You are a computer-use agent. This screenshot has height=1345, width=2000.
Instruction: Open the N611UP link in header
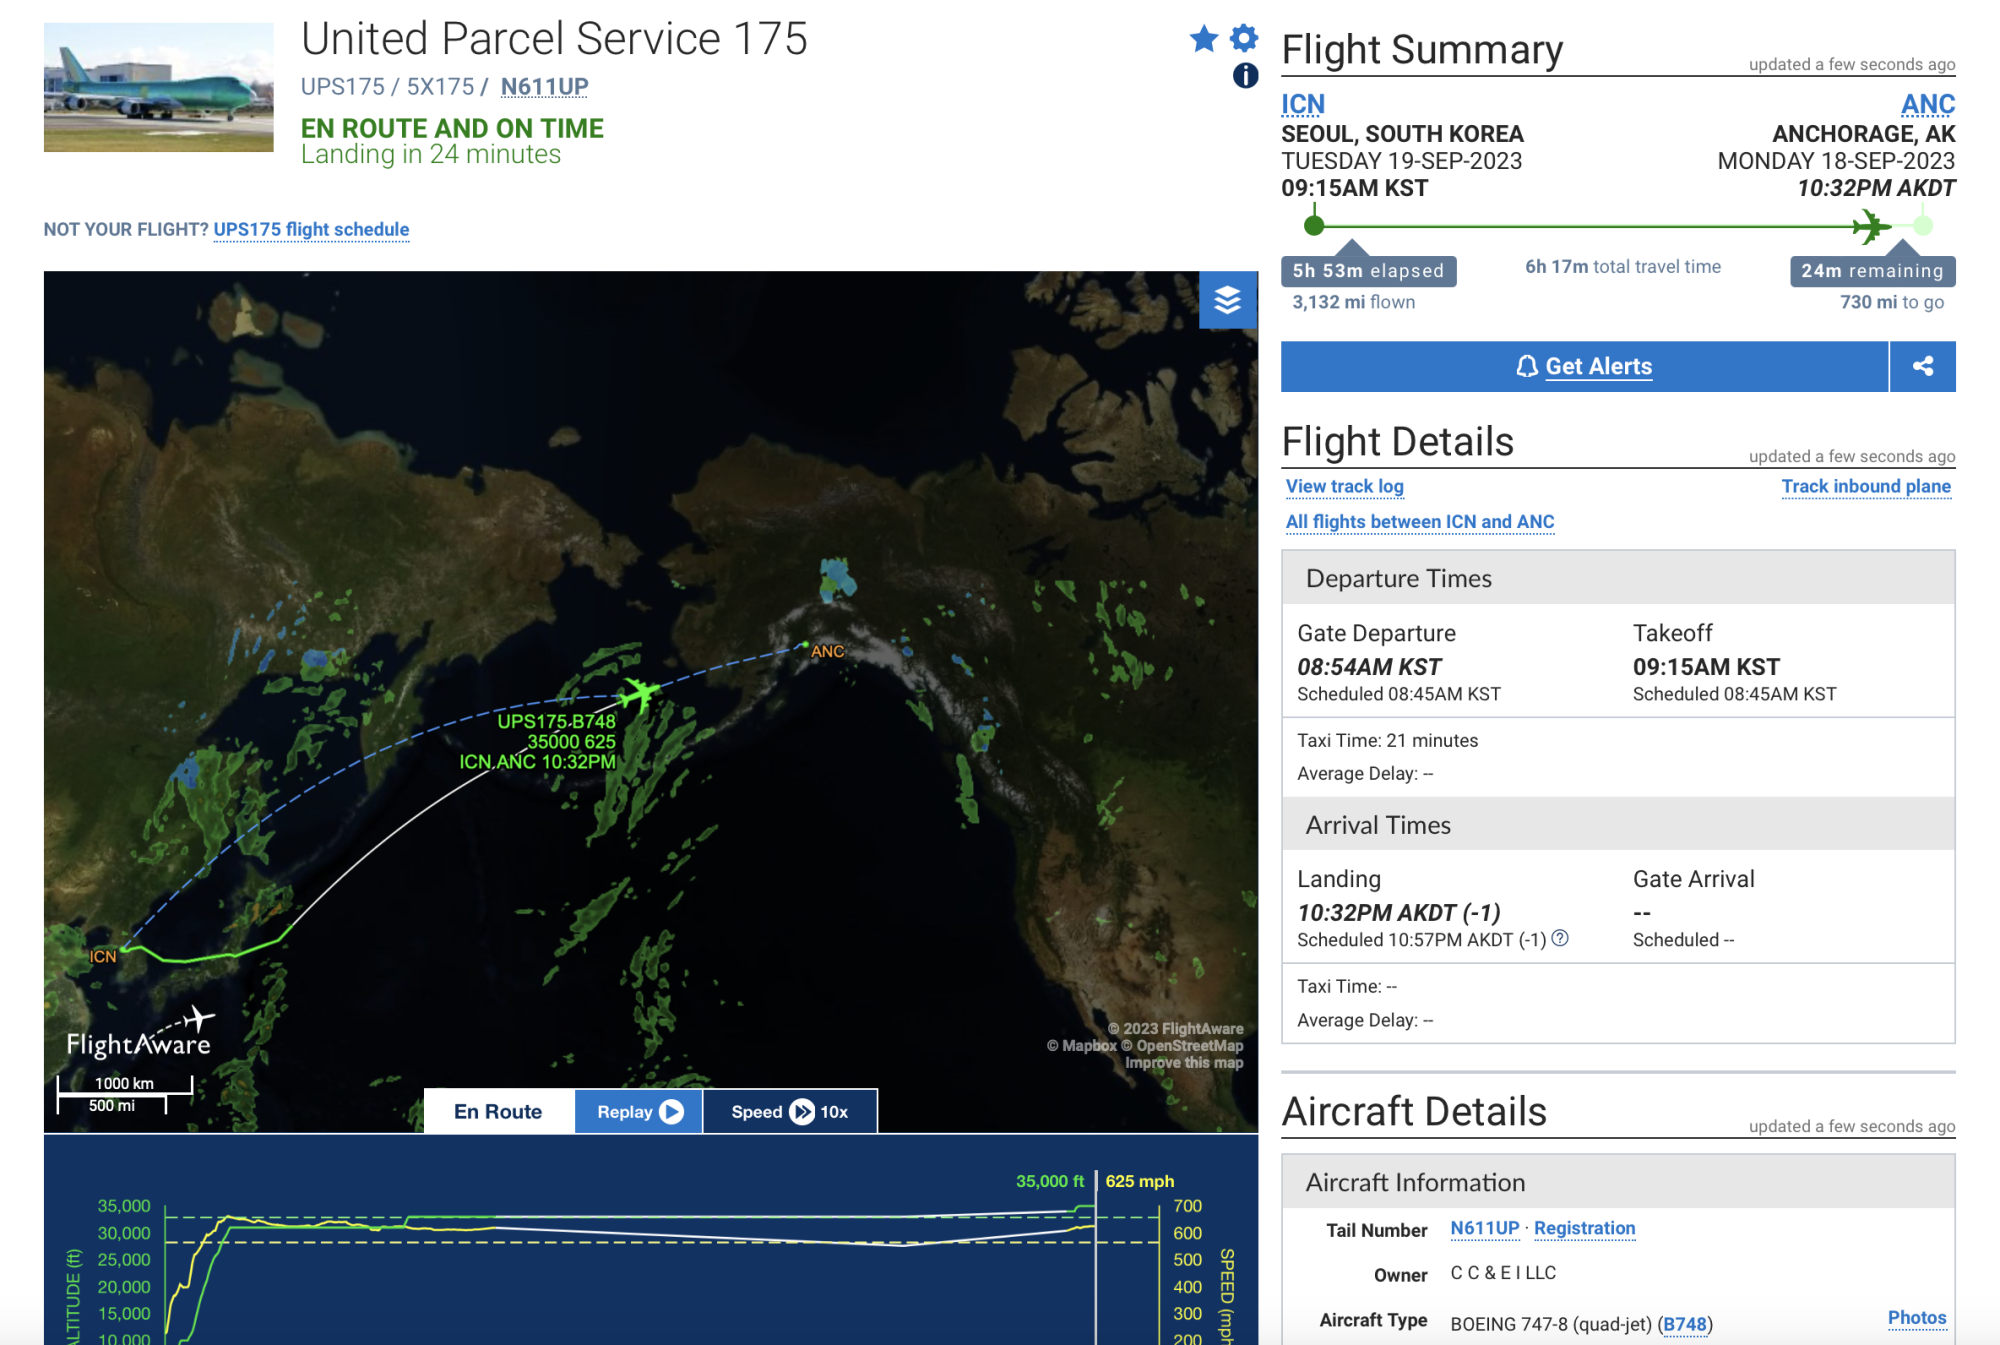tap(544, 87)
